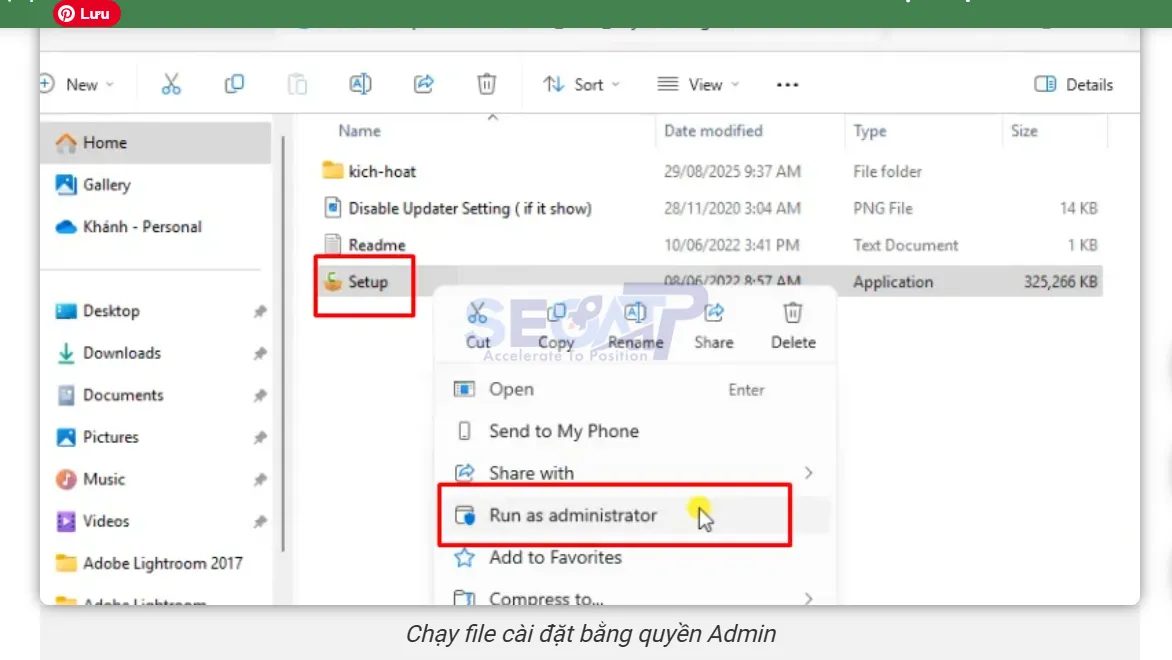Screen dimensions: 1172x660
Task: Open the View dropdown
Action: click(698, 85)
